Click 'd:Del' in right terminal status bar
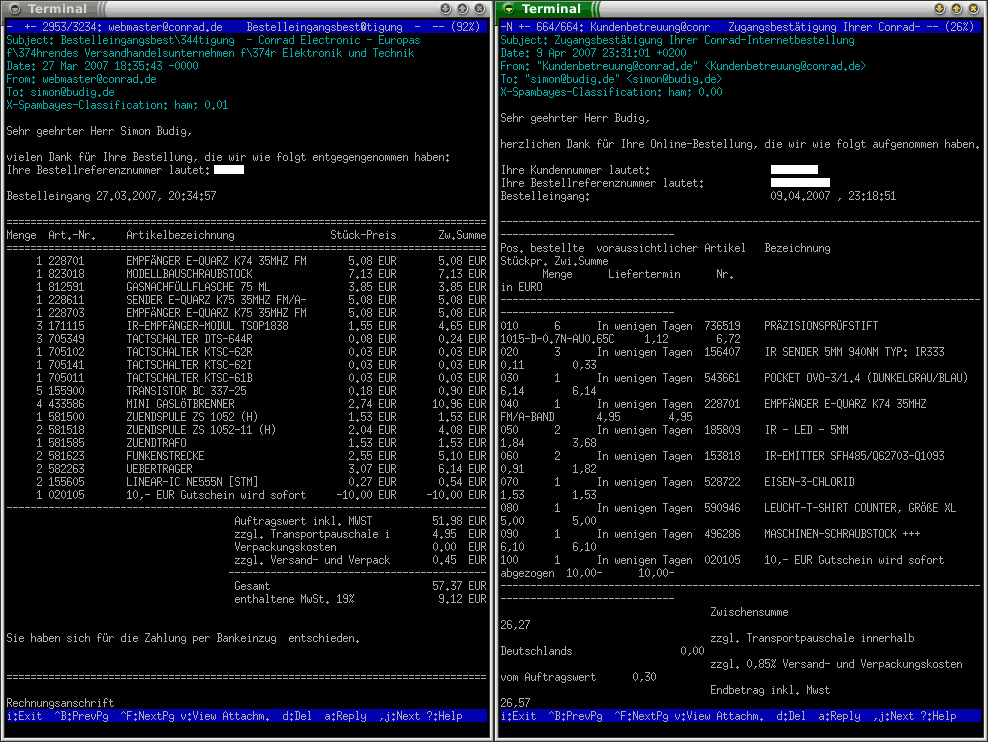 [791, 716]
